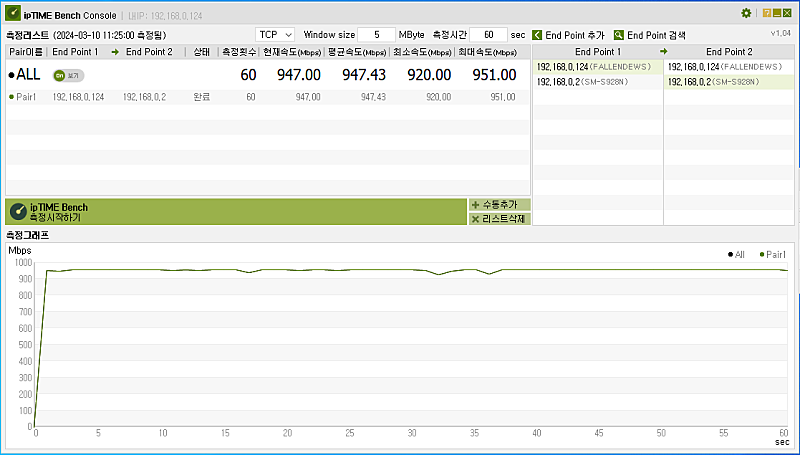Click ALL row maximum speed 951.00
800x455 pixels.
point(494,75)
